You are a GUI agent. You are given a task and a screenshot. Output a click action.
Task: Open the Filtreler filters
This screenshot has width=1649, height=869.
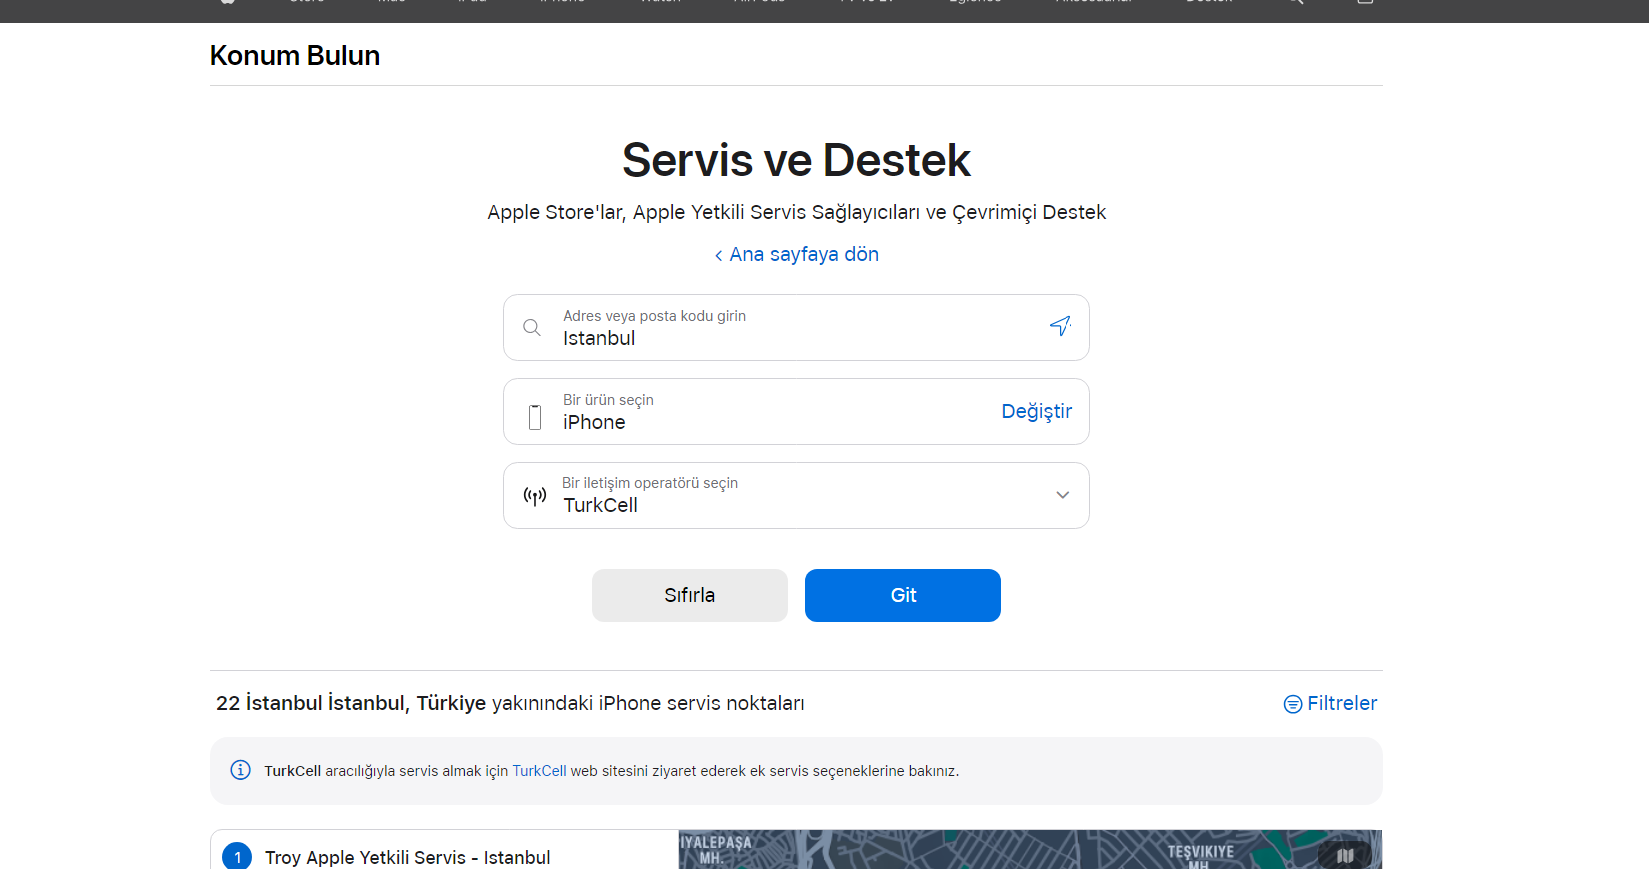point(1330,703)
